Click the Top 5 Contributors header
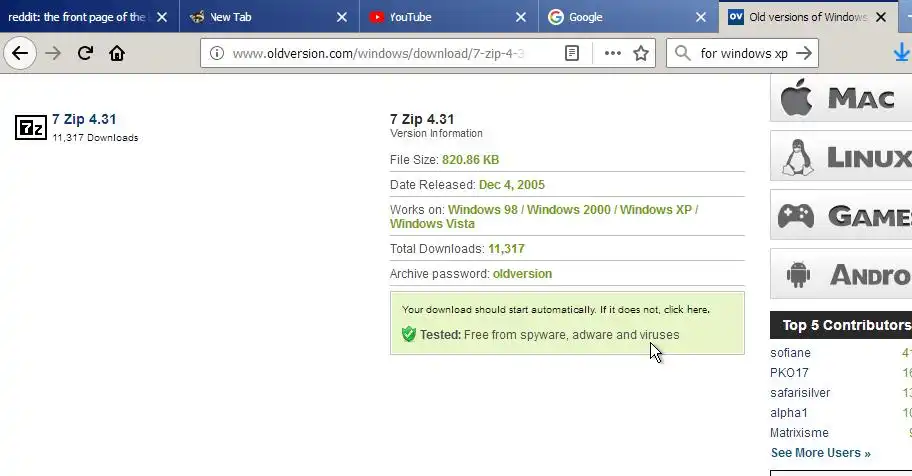 (841, 325)
